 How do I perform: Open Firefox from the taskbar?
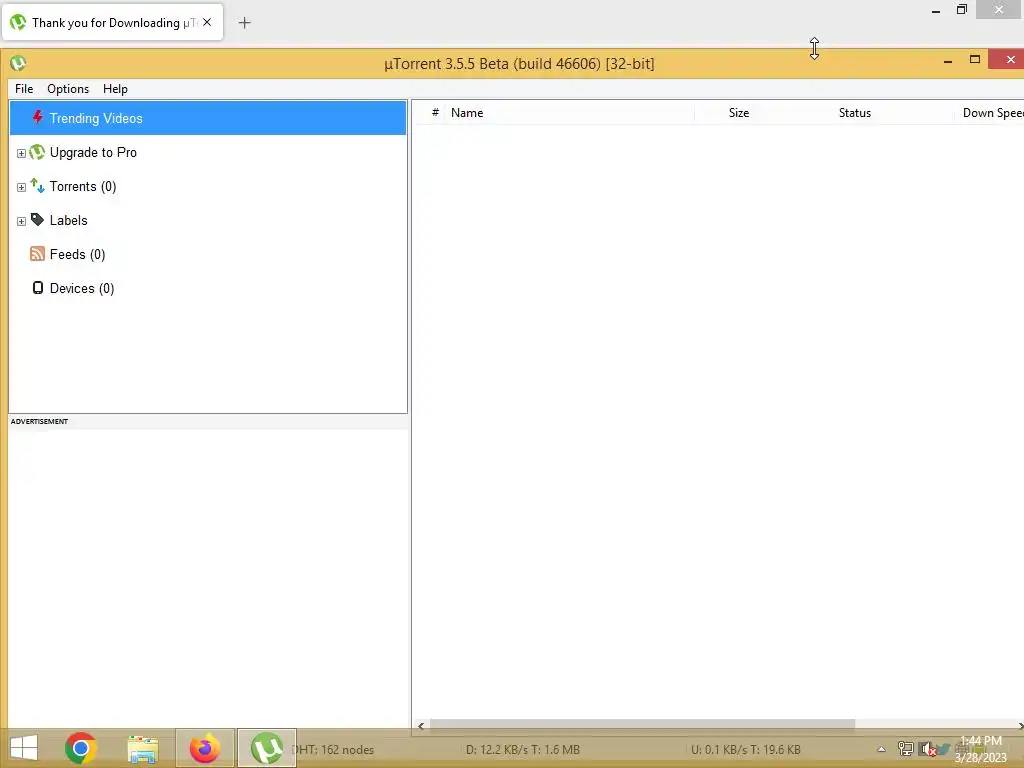pos(204,748)
